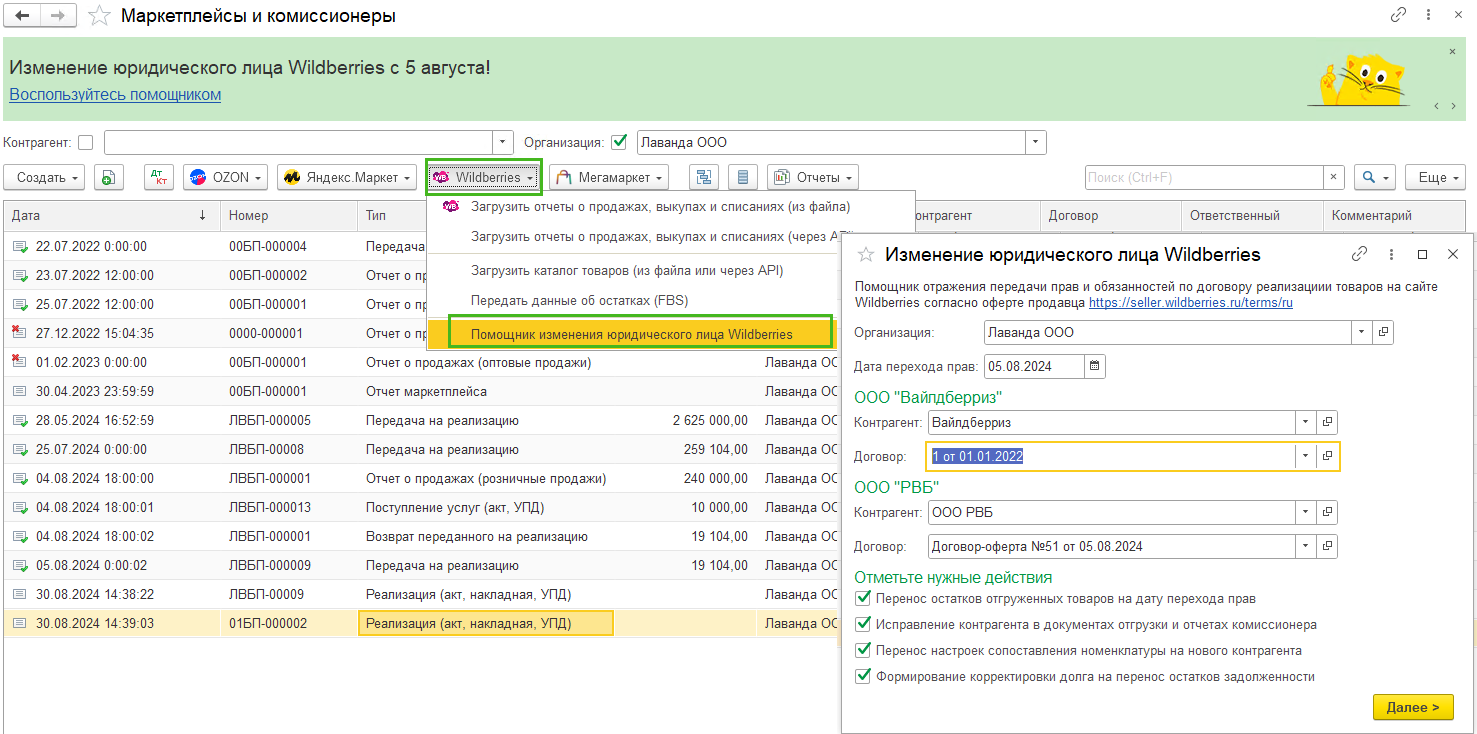Select the row numbered ЛВБП-000013
Viewport: 1477px width, 734px height.
420,507
